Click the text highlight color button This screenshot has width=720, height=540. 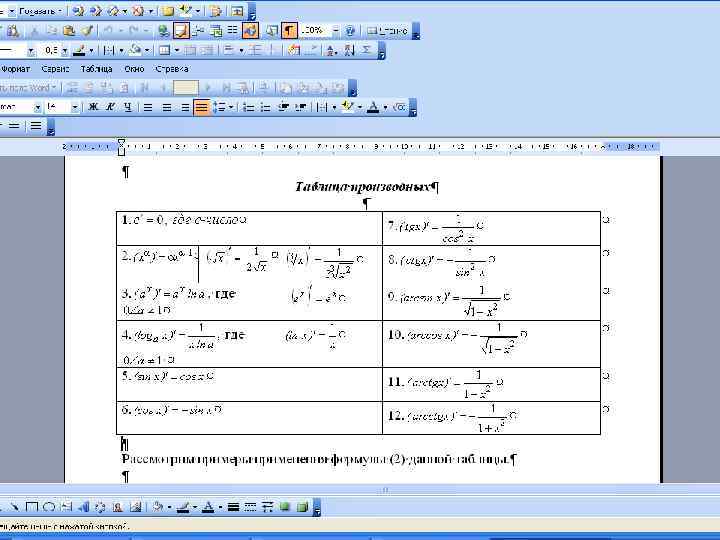(x=348, y=107)
